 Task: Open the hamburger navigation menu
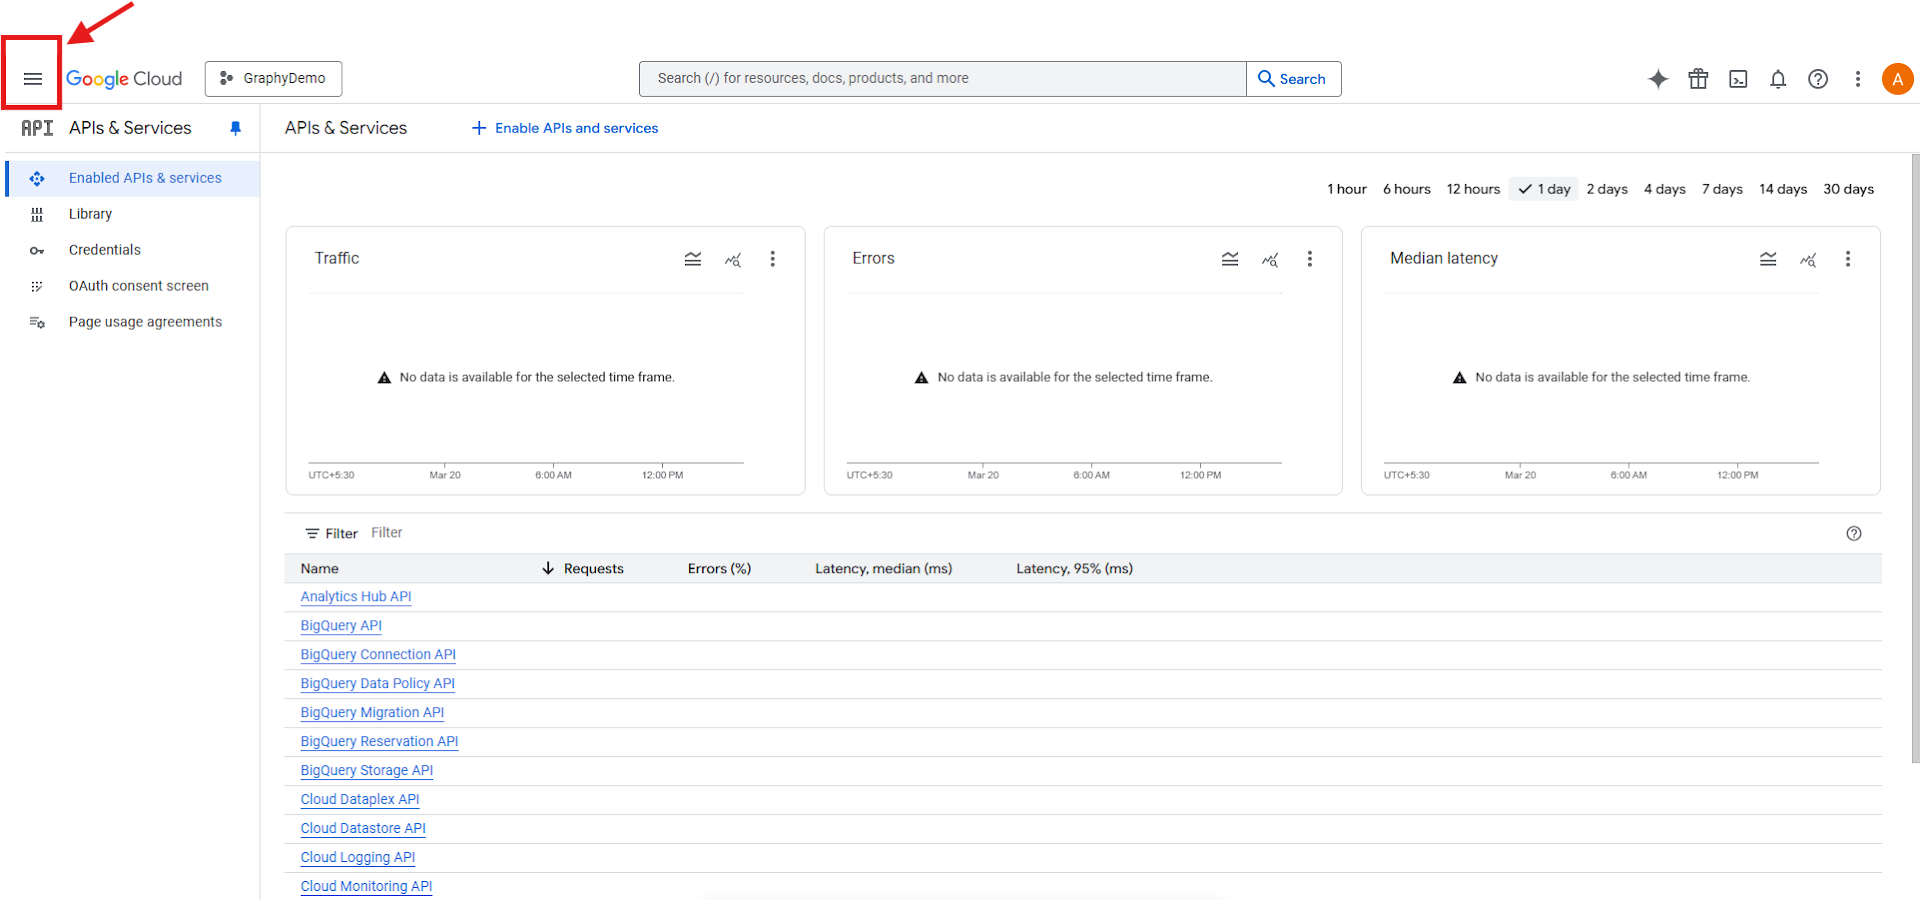click(33, 79)
